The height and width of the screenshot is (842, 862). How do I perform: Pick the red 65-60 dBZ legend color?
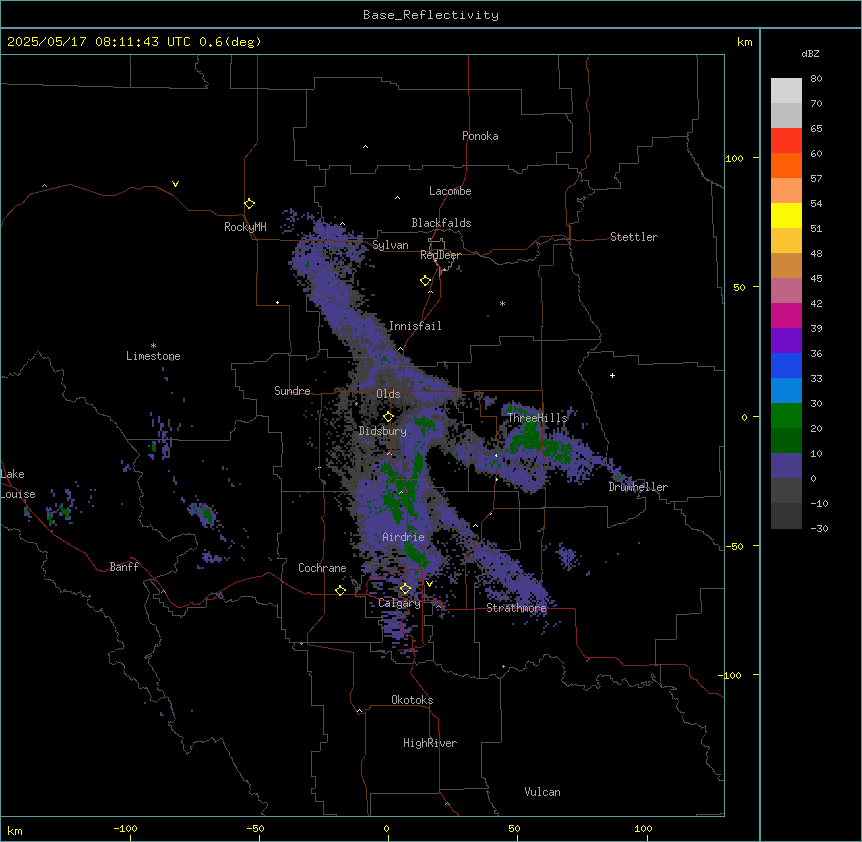786,141
